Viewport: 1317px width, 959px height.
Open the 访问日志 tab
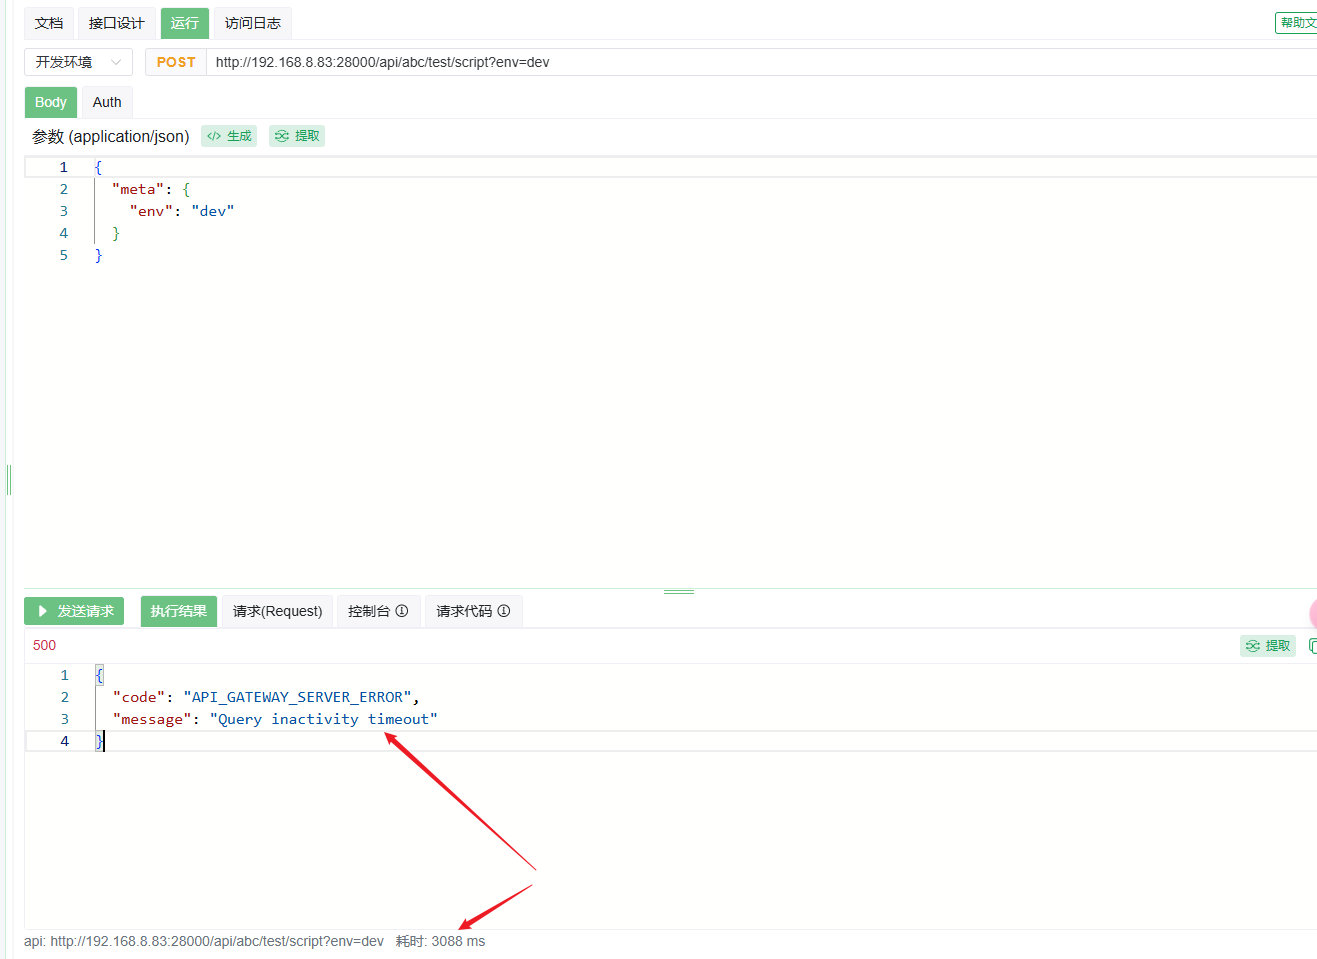click(x=252, y=23)
